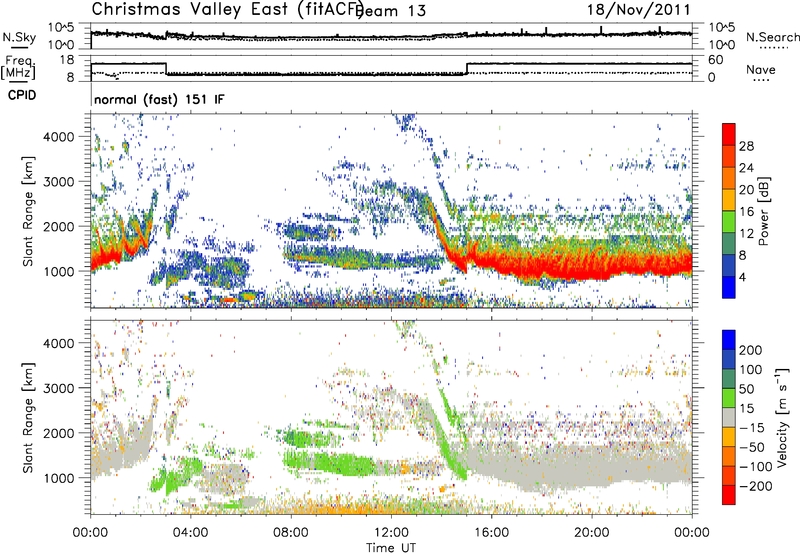The height and width of the screenshot is (554, 800).
Task: Click the '1000' tick on the power panel axis
Action: [x=59, y=271]
